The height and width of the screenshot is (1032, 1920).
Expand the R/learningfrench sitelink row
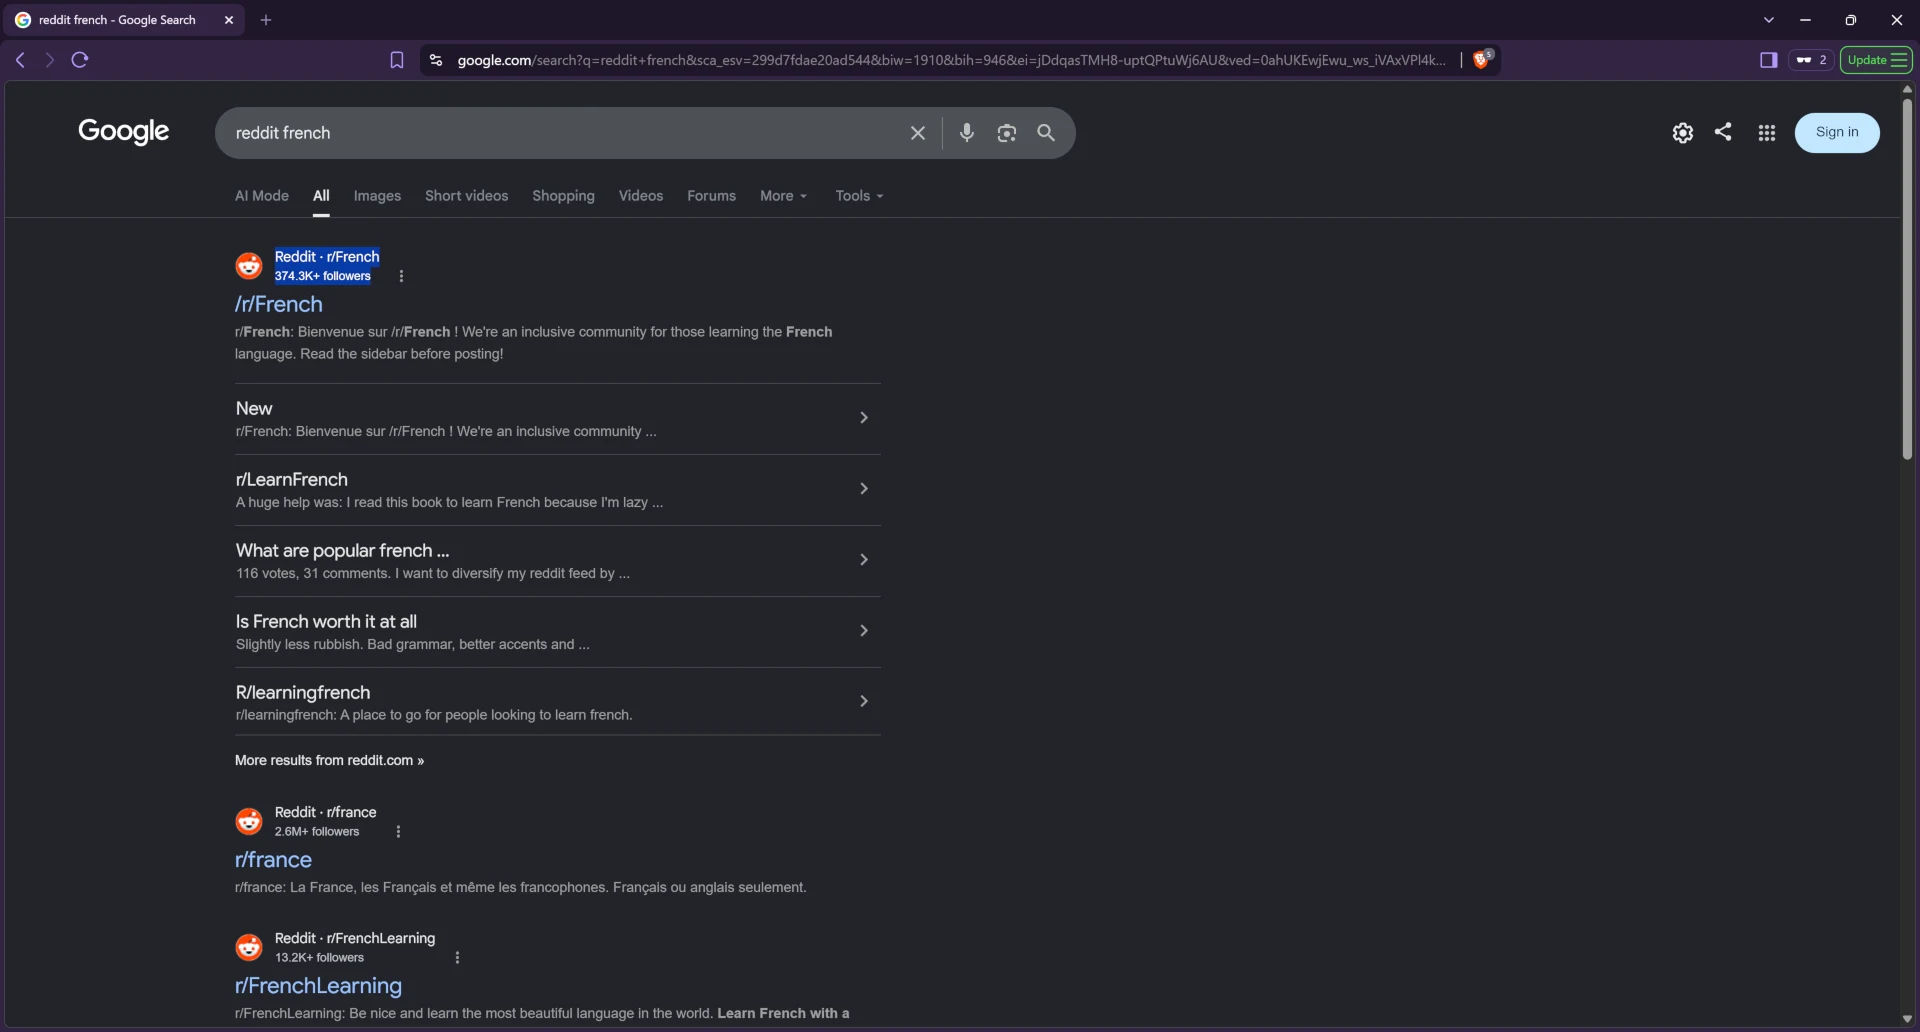[x=558, y=702]
